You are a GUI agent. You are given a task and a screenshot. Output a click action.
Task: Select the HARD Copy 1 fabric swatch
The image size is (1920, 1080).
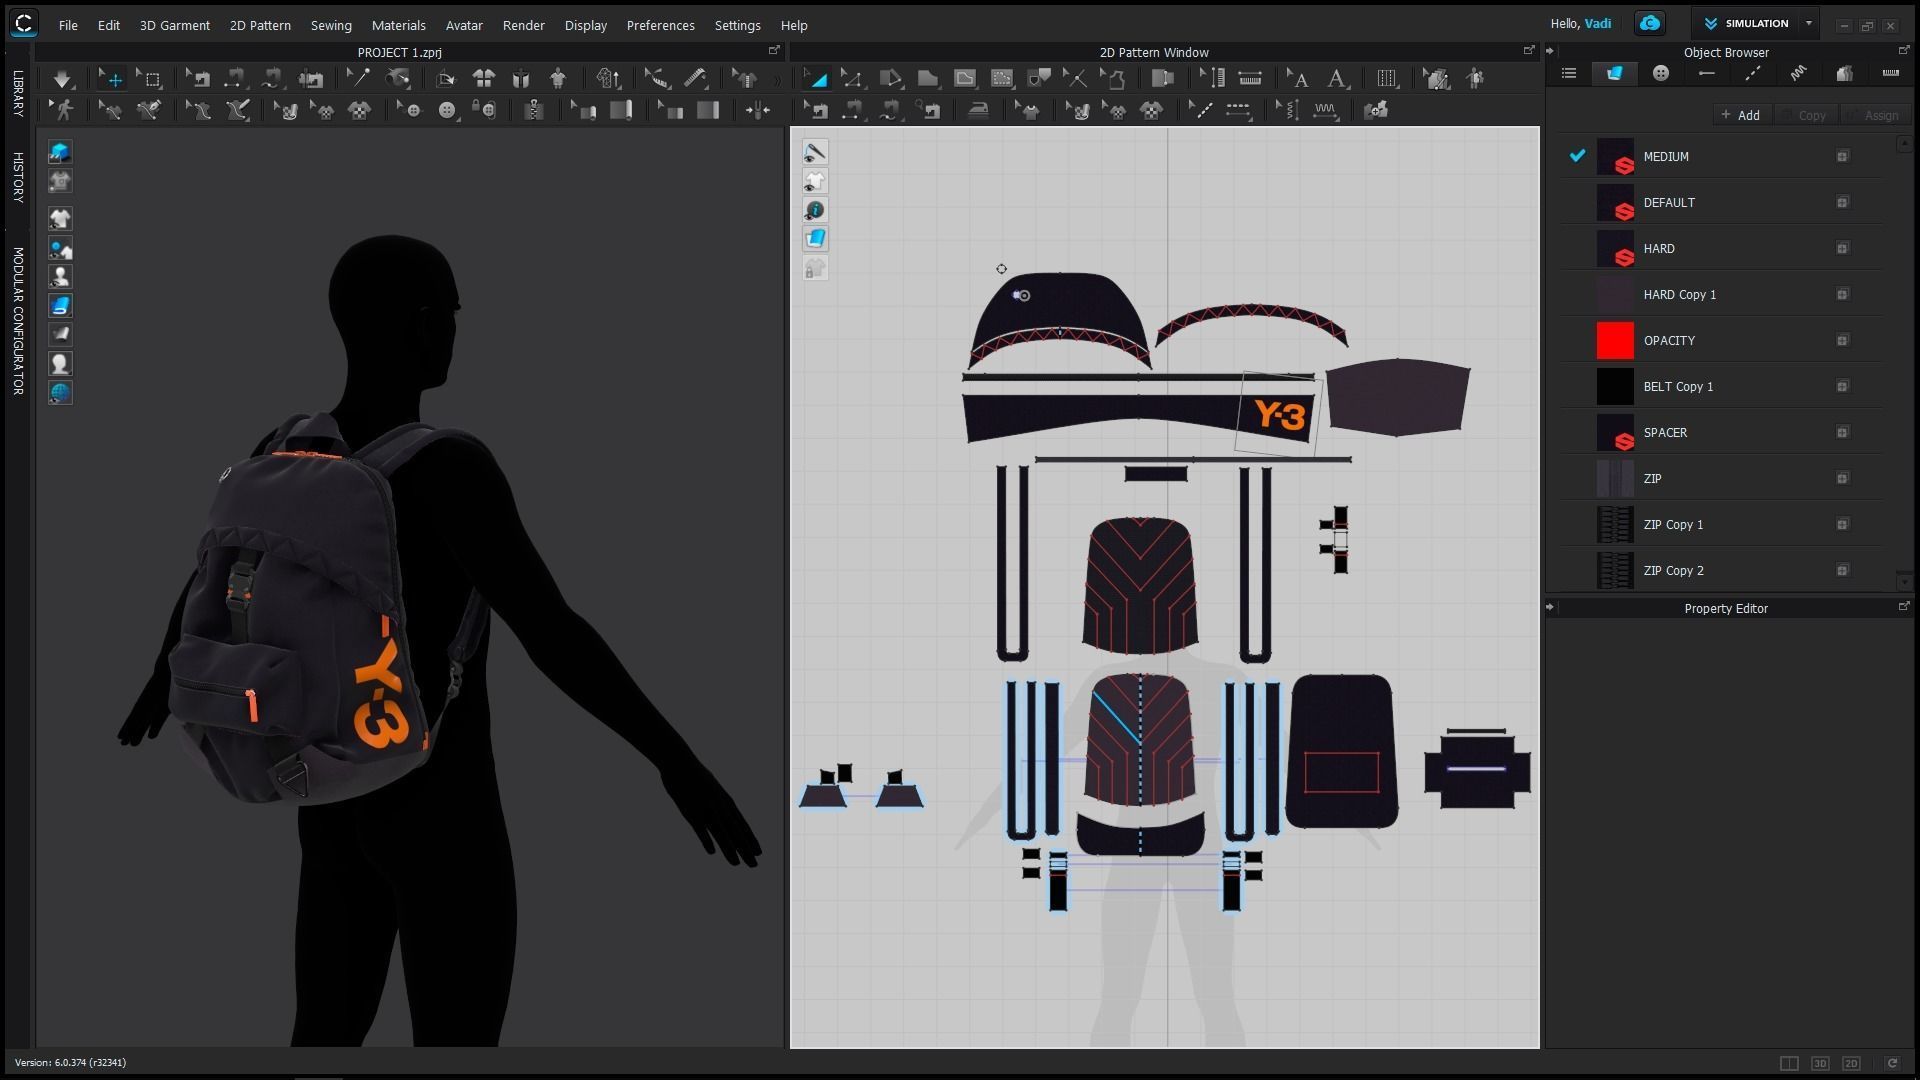(1615, 294)
